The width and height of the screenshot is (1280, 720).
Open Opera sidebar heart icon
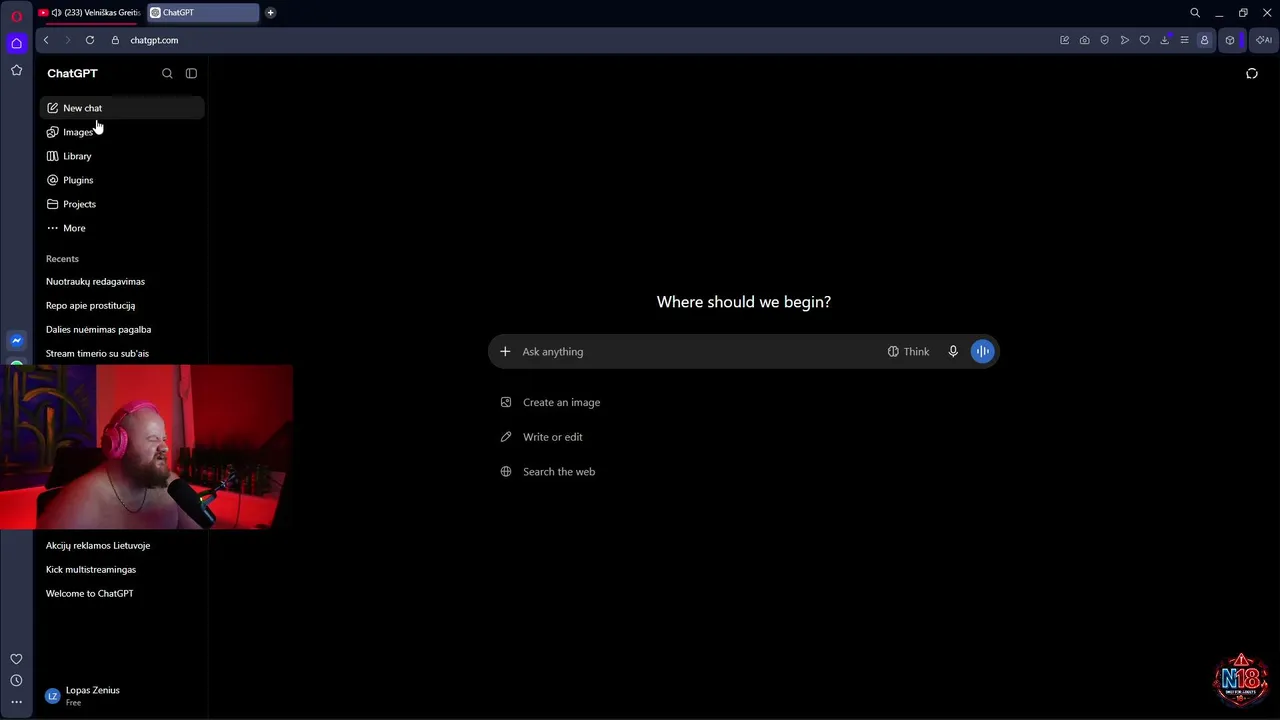pos(16,659)
